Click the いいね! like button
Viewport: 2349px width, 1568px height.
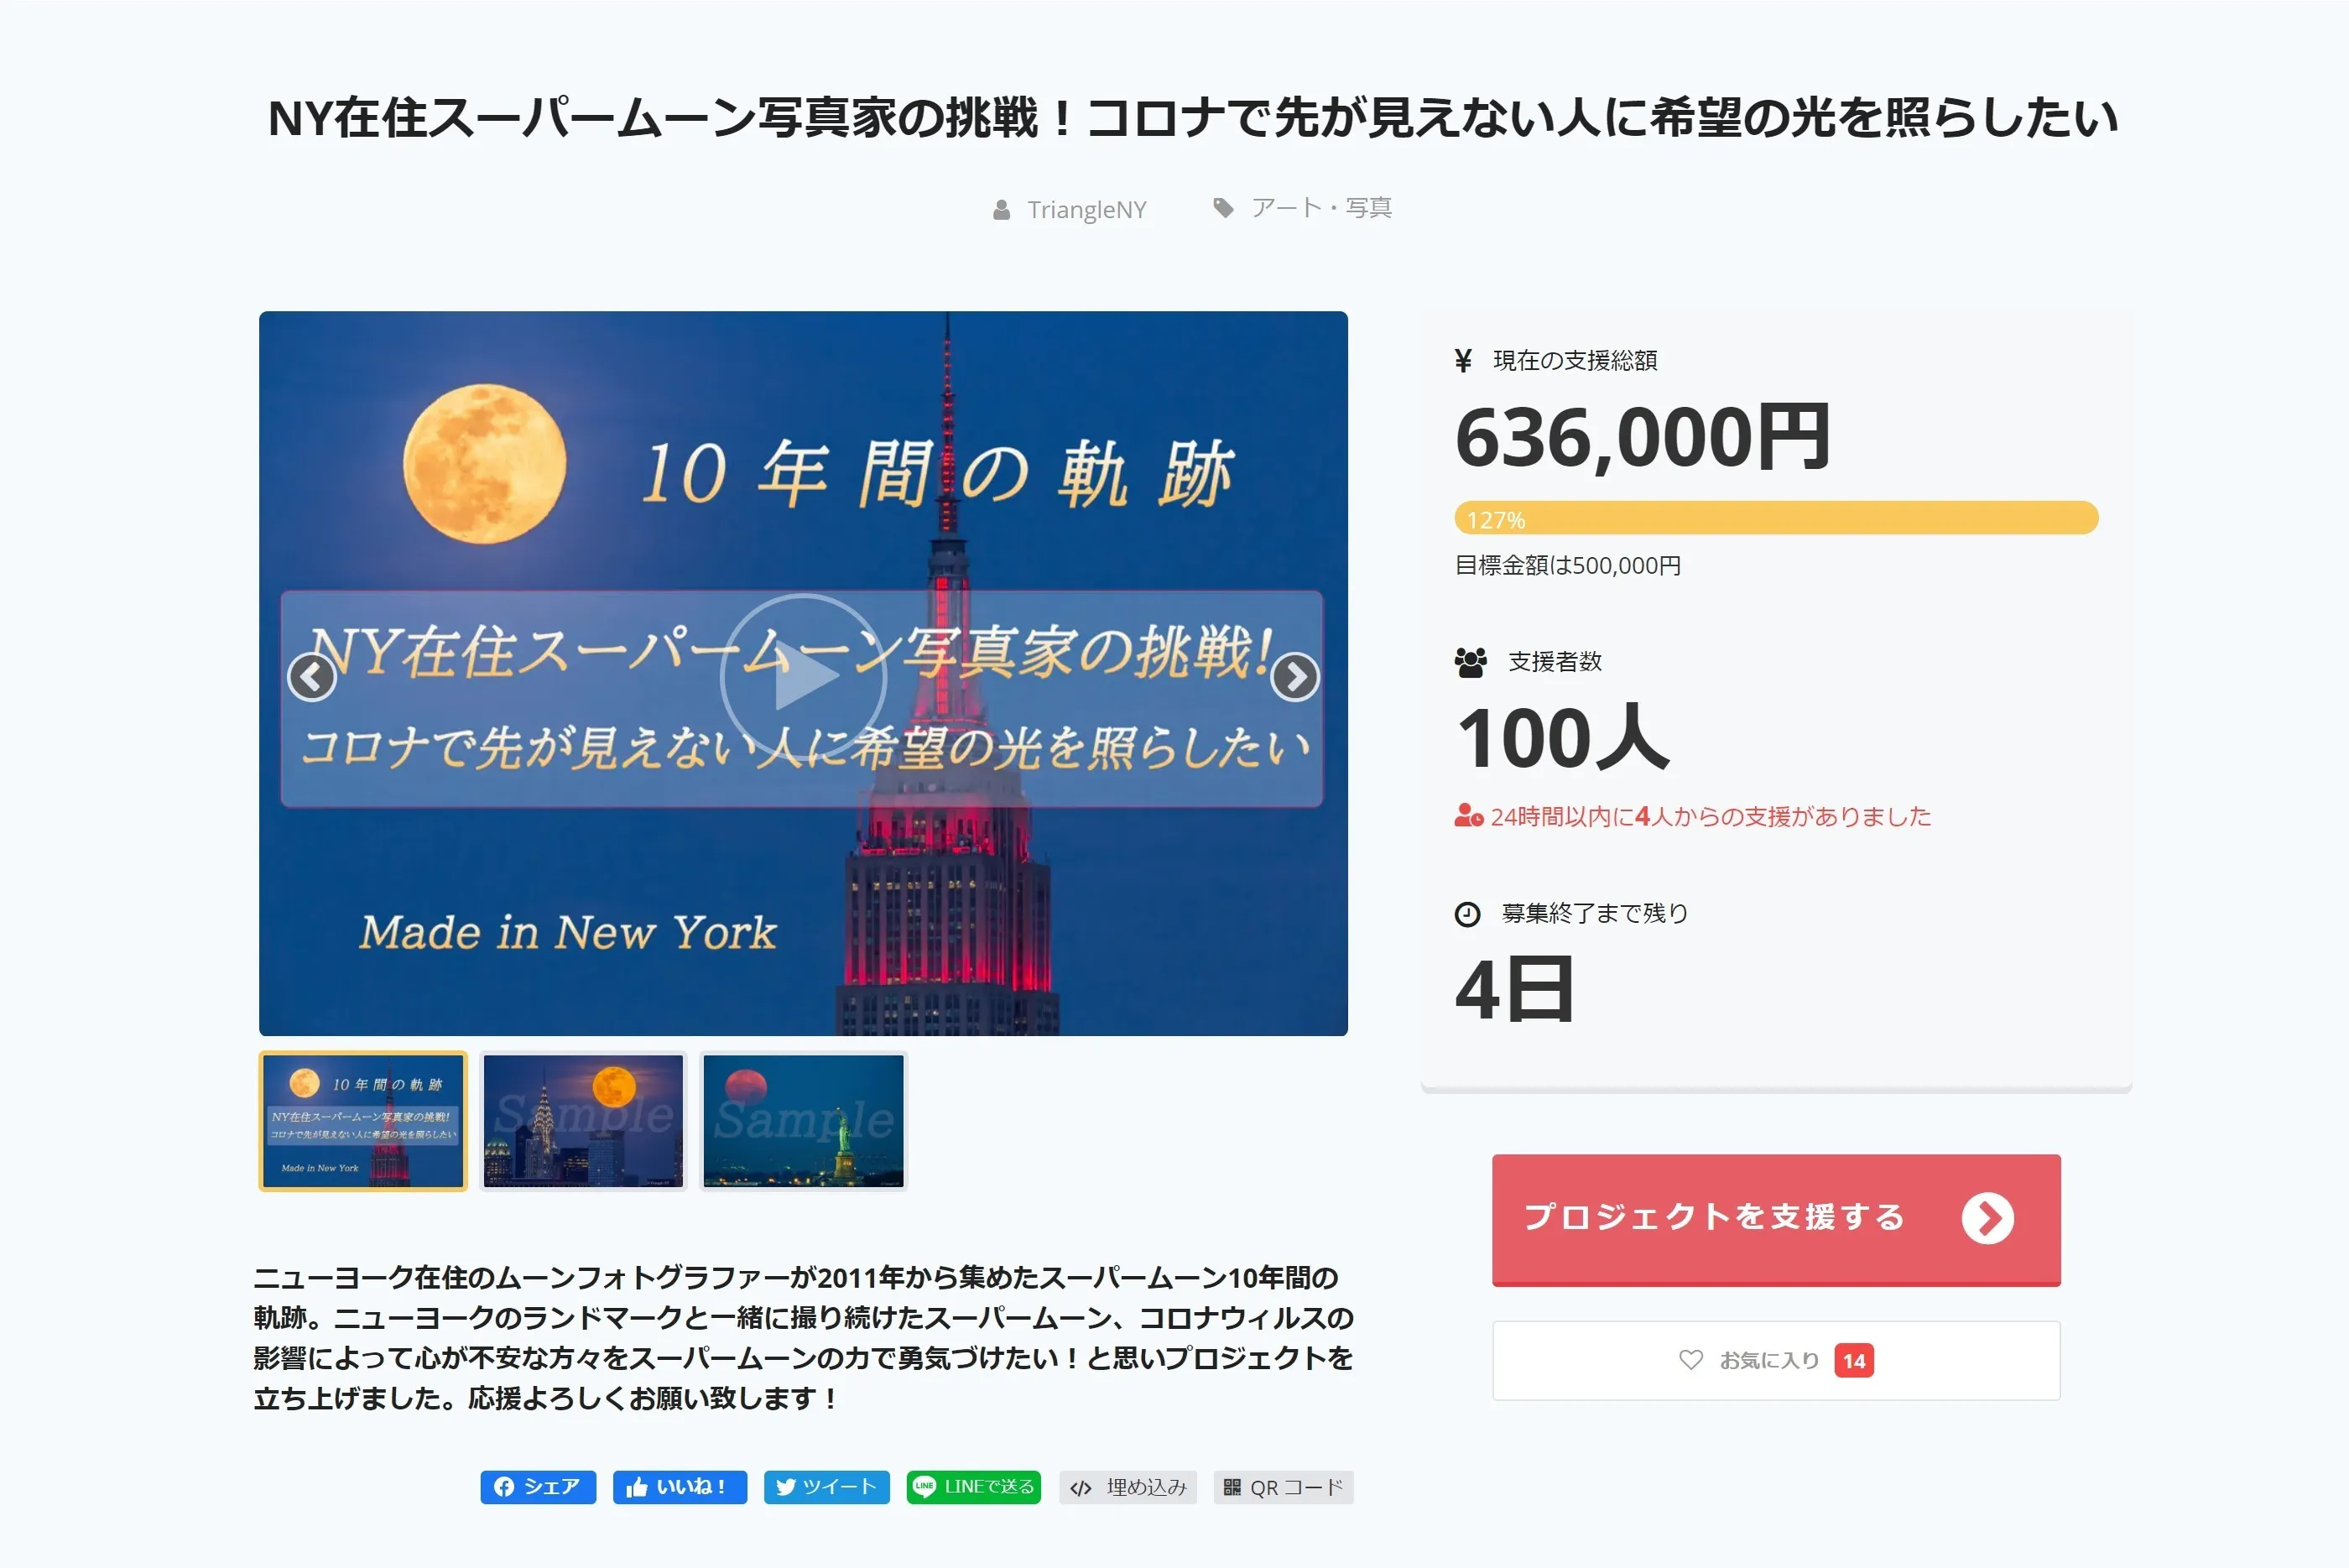click(x=679, y=1487)
